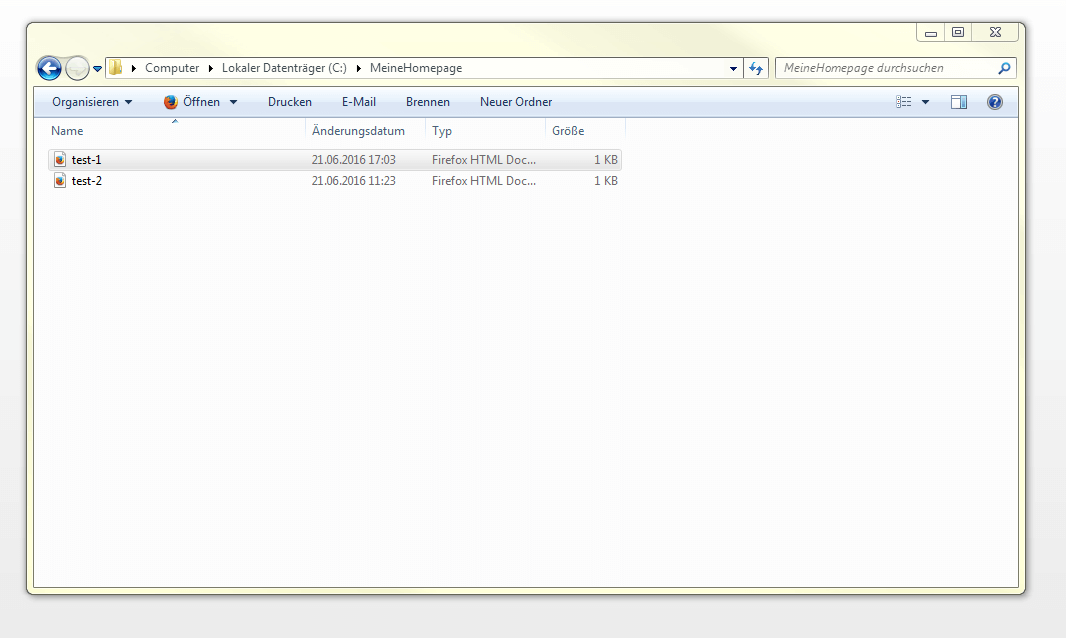Toggle the preview pane icon

(958, 102)
